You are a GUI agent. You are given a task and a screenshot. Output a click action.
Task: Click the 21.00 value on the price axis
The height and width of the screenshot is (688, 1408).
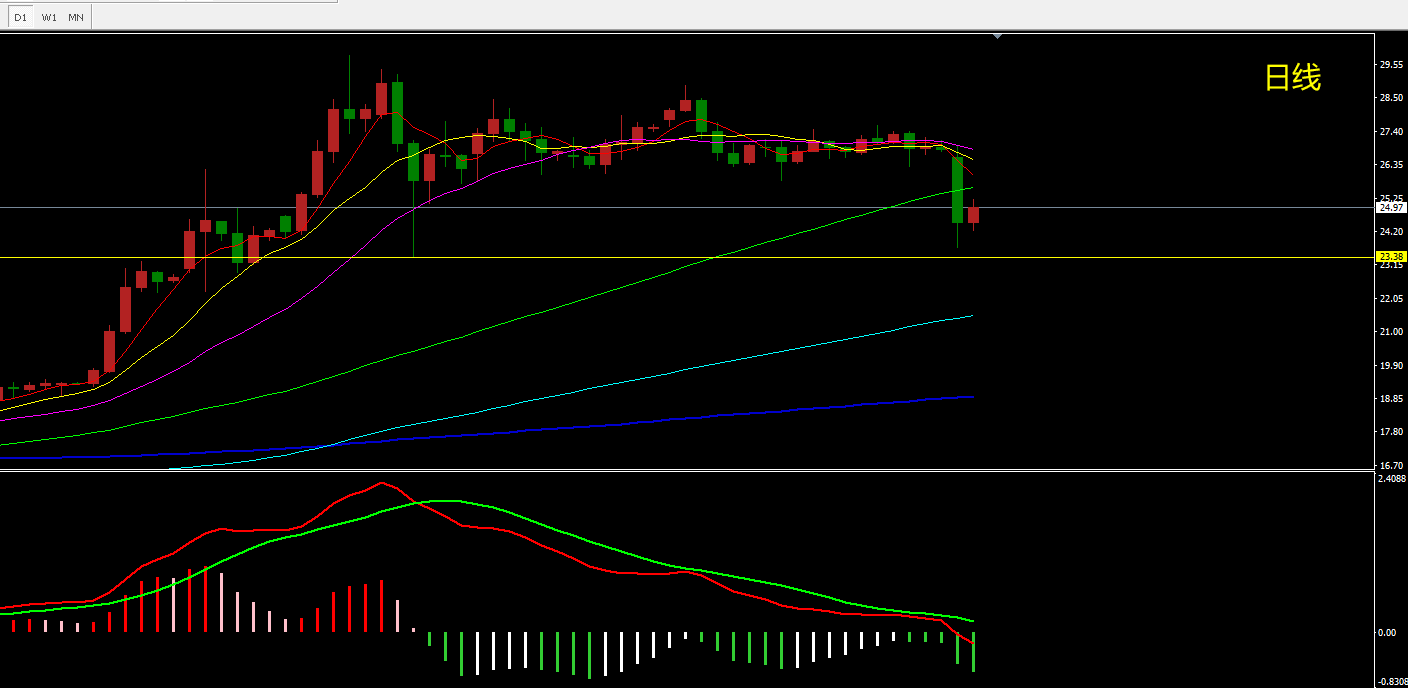click(1391, 332)
